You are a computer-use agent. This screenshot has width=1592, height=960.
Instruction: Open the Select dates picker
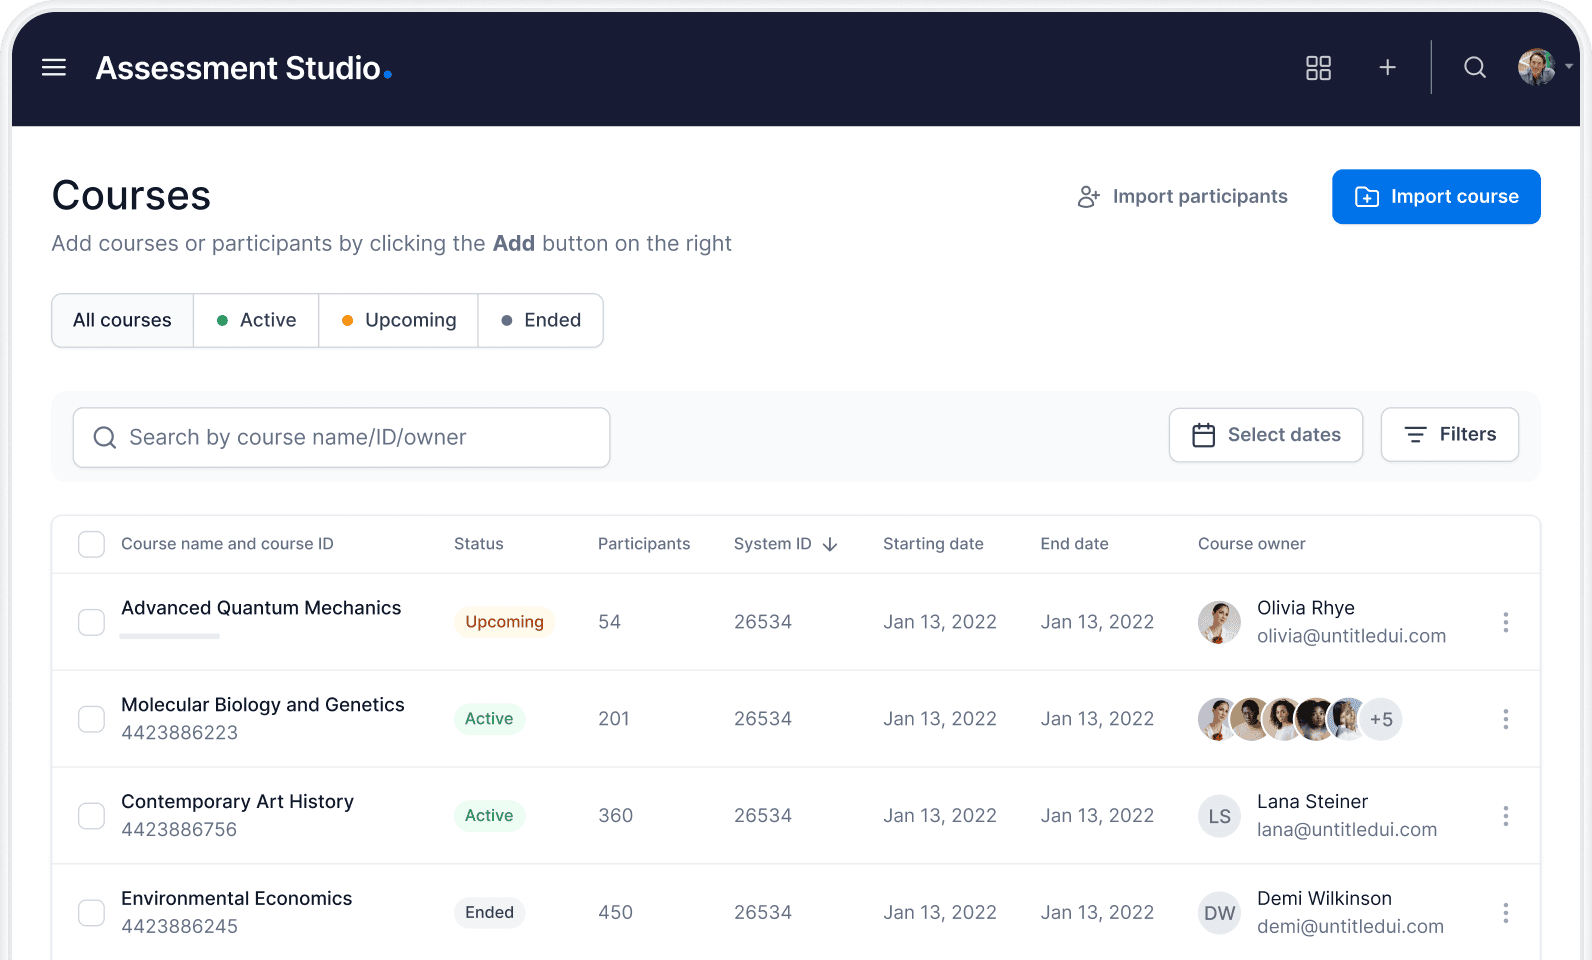[x=1265, y=435]
